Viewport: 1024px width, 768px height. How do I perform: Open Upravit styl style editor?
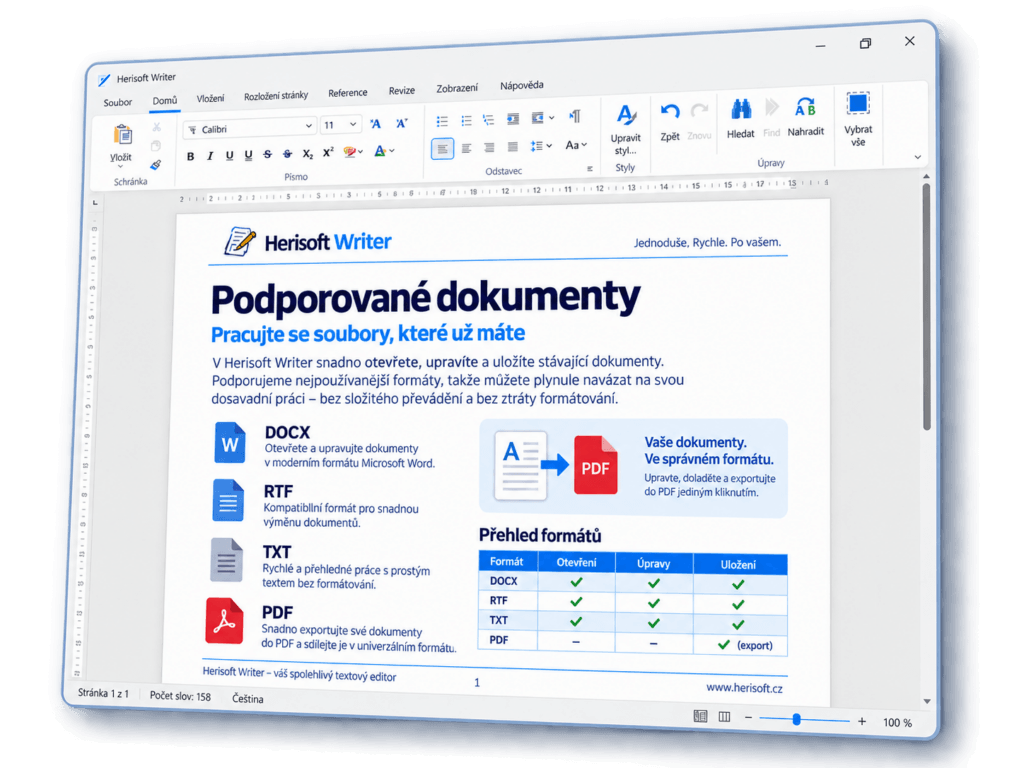[626, 130]
